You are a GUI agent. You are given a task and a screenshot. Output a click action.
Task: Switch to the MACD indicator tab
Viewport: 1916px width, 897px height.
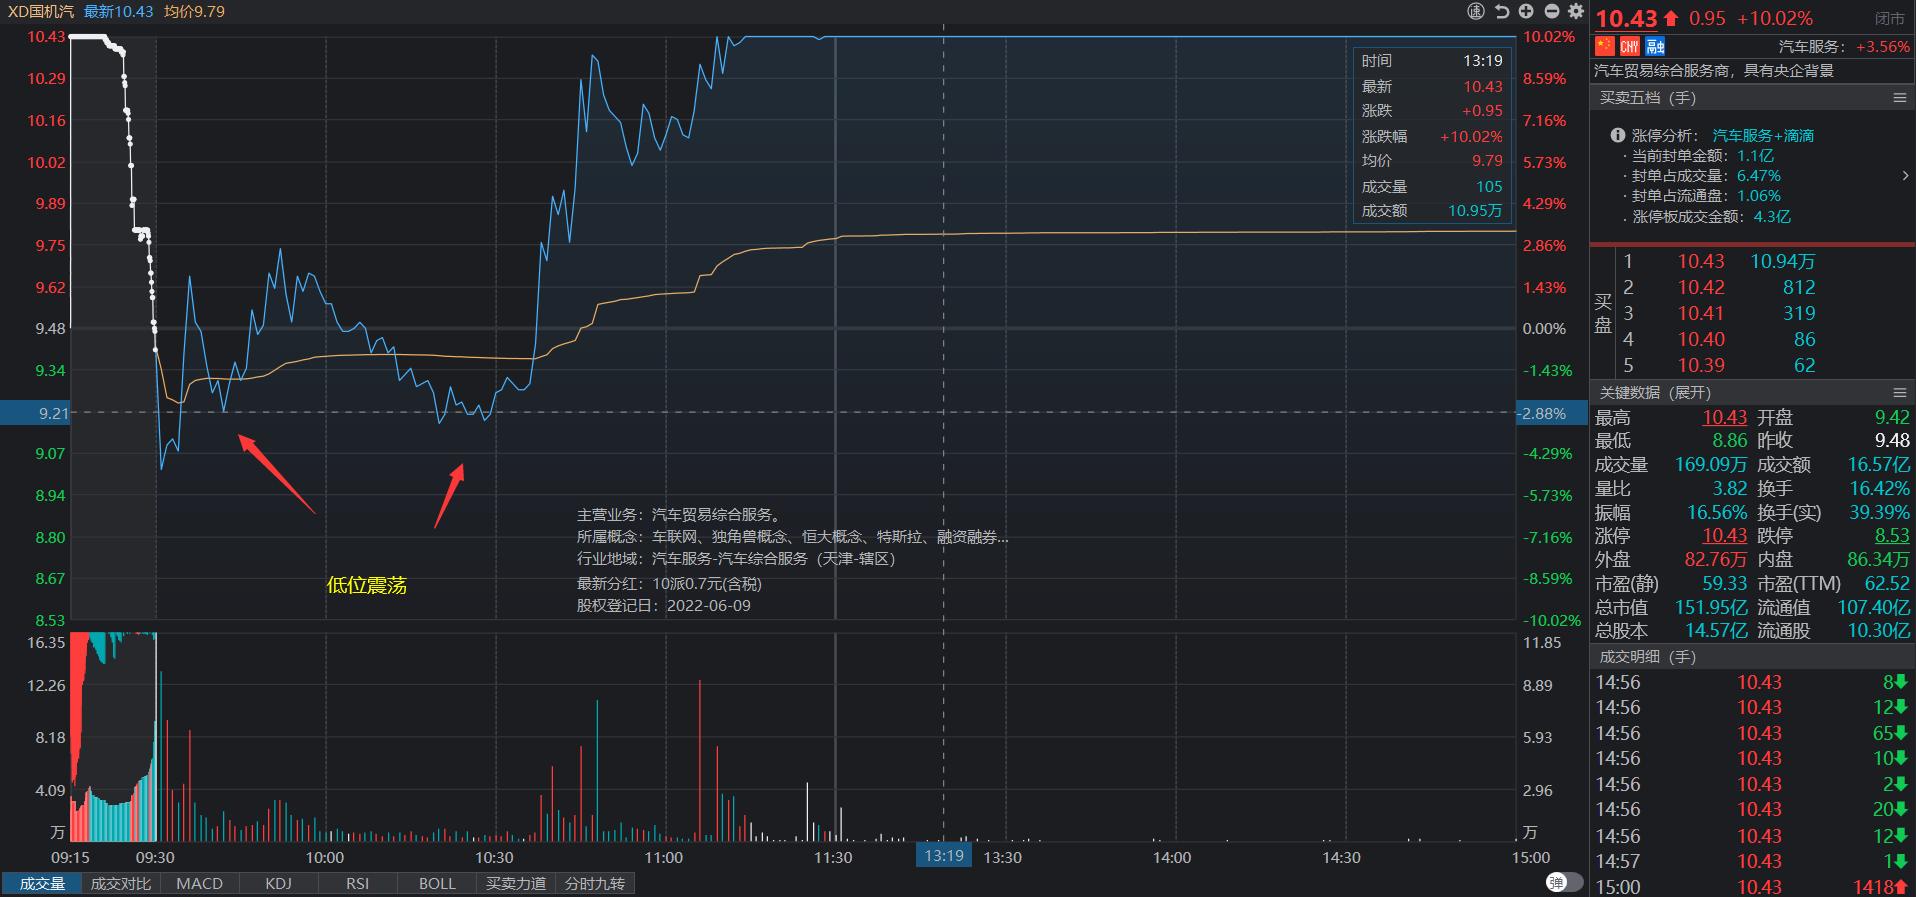pyautogui.click(x=200, y=884)
